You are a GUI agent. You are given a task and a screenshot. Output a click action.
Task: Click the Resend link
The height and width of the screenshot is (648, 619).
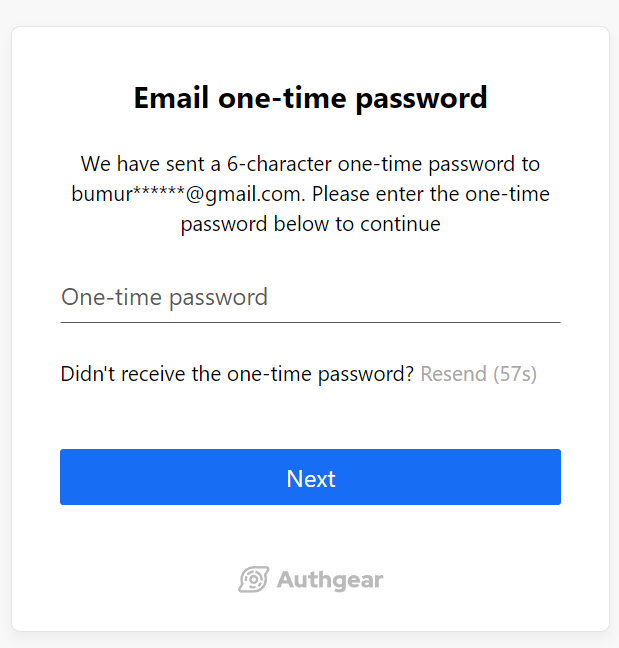(x=453, y=374)
